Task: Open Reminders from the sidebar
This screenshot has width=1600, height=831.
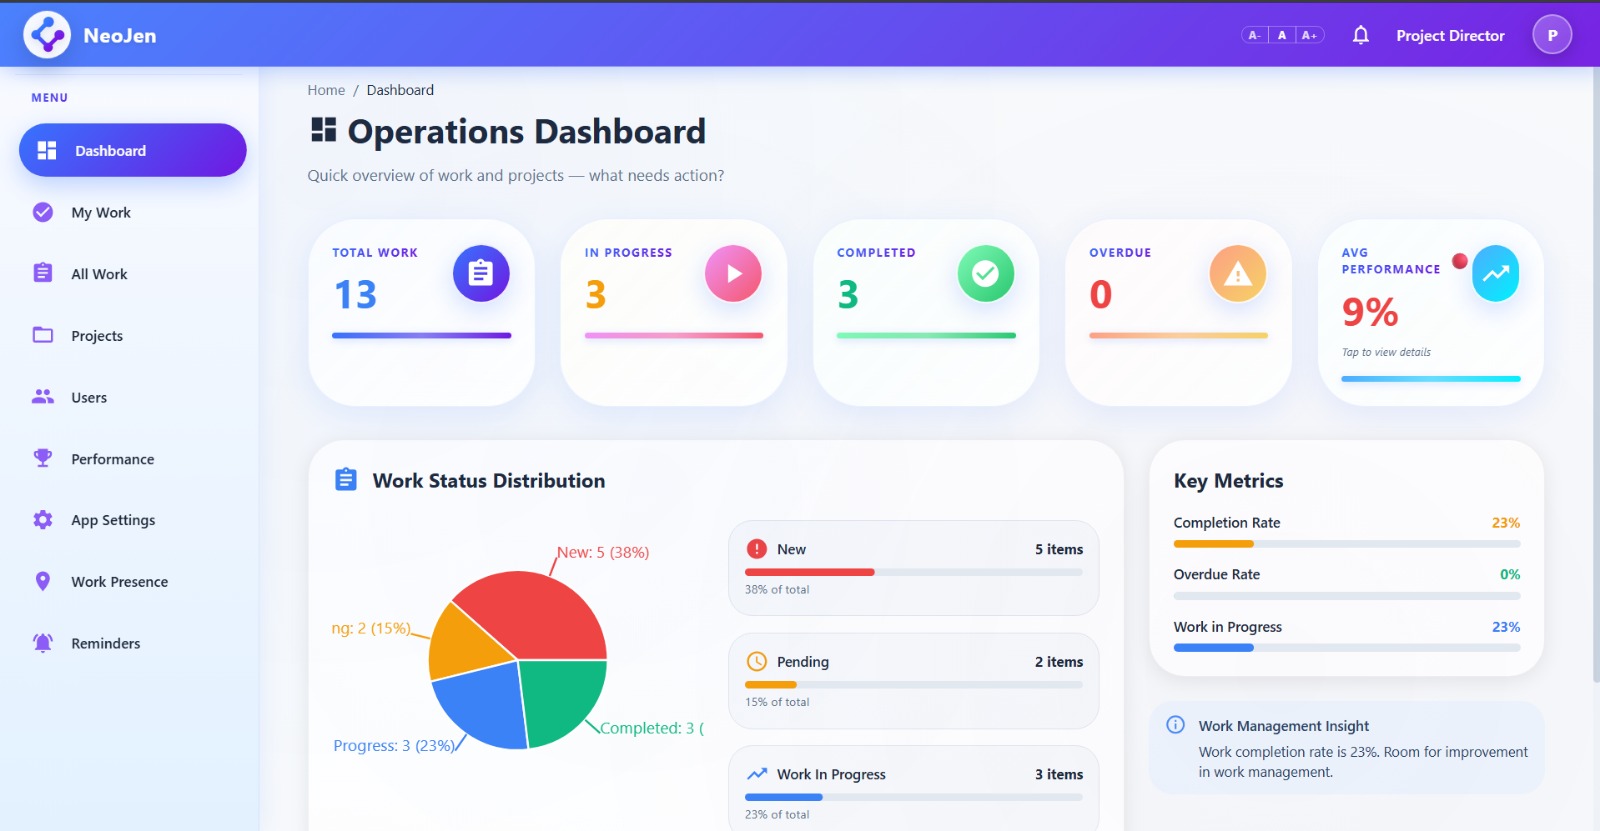Action: click(132, 643)
